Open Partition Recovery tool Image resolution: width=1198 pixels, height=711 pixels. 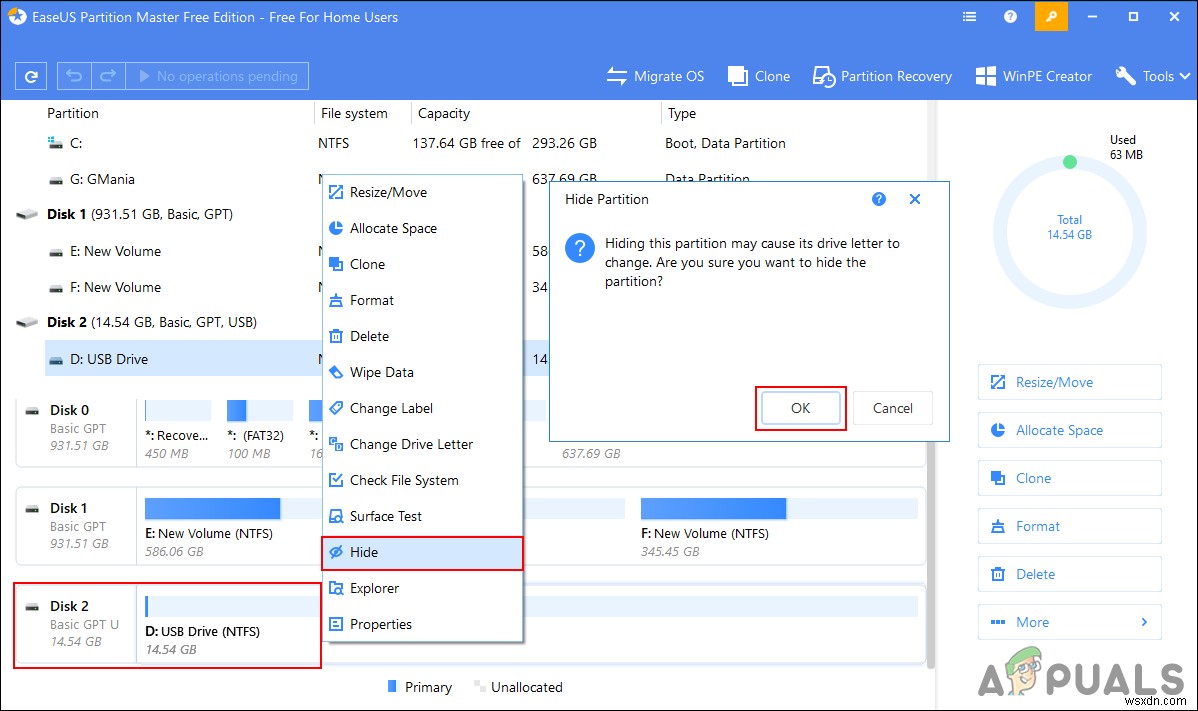click(882, 76)
